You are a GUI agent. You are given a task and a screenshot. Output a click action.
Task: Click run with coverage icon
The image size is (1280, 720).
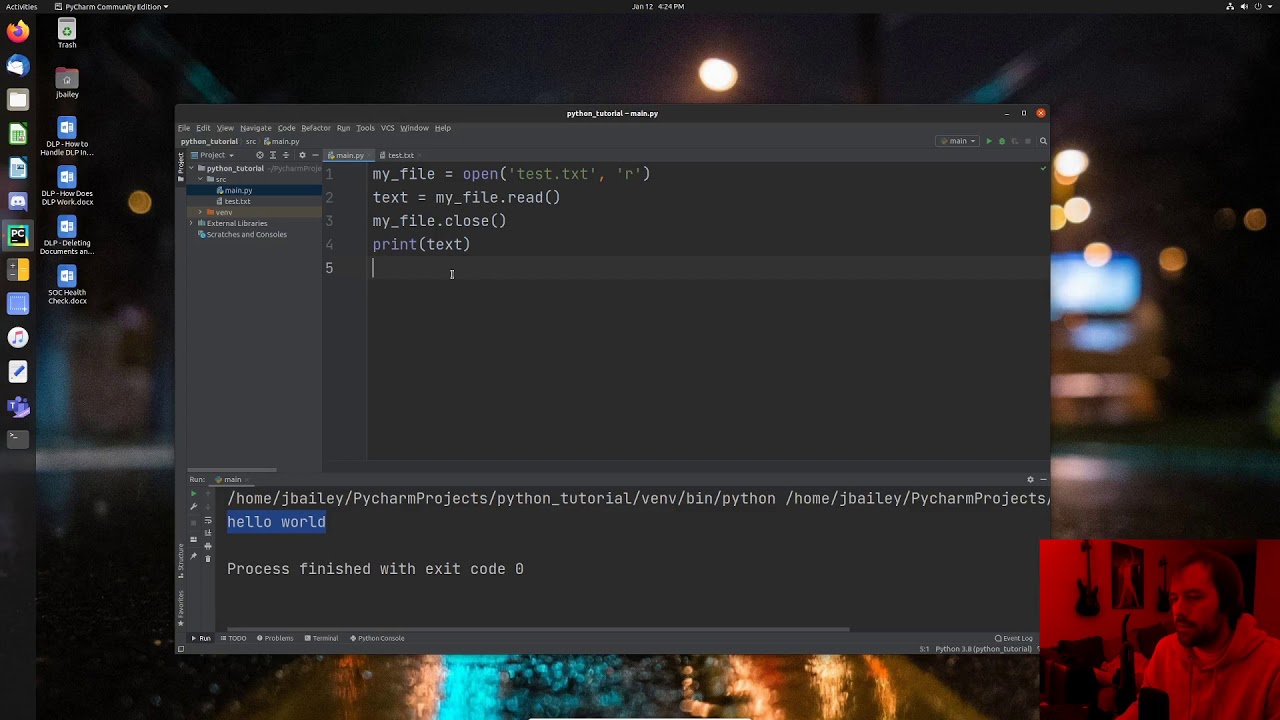1015,141
